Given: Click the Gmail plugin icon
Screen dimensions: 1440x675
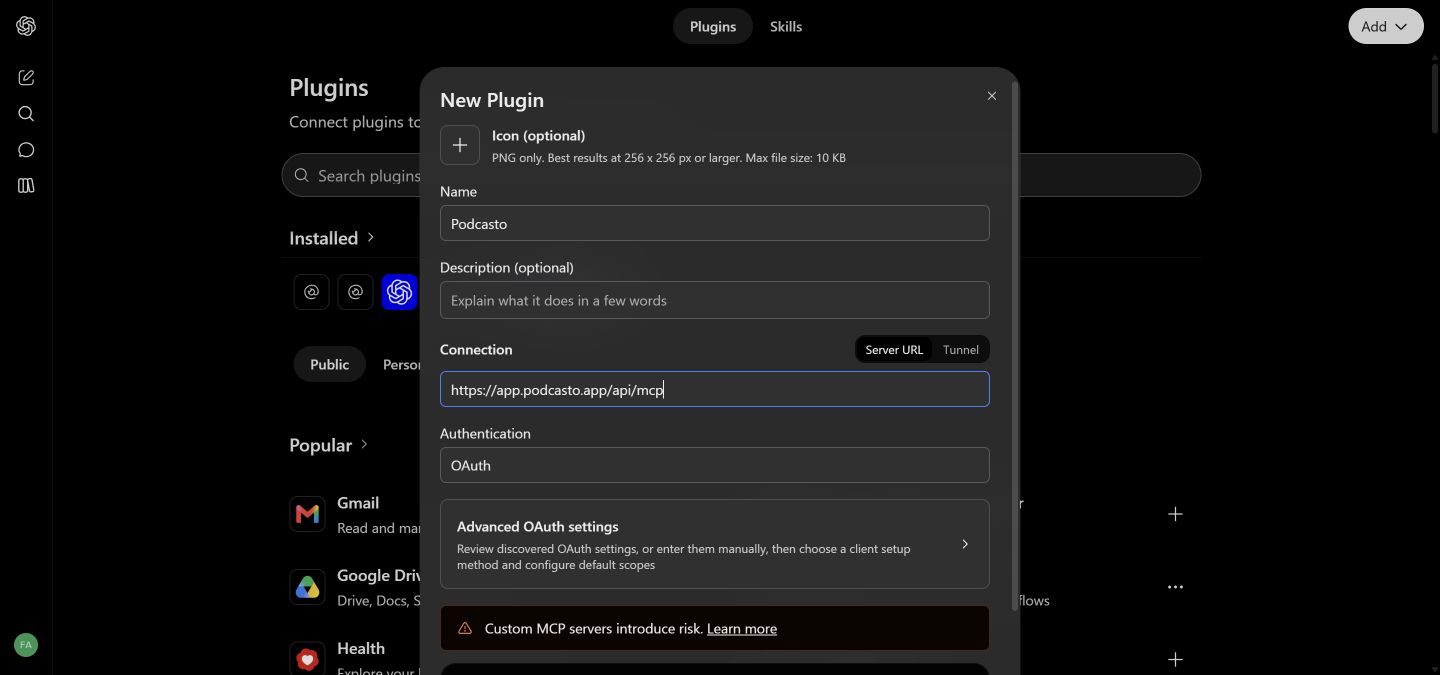Looking at the screenshot, I should click(307, 514).
